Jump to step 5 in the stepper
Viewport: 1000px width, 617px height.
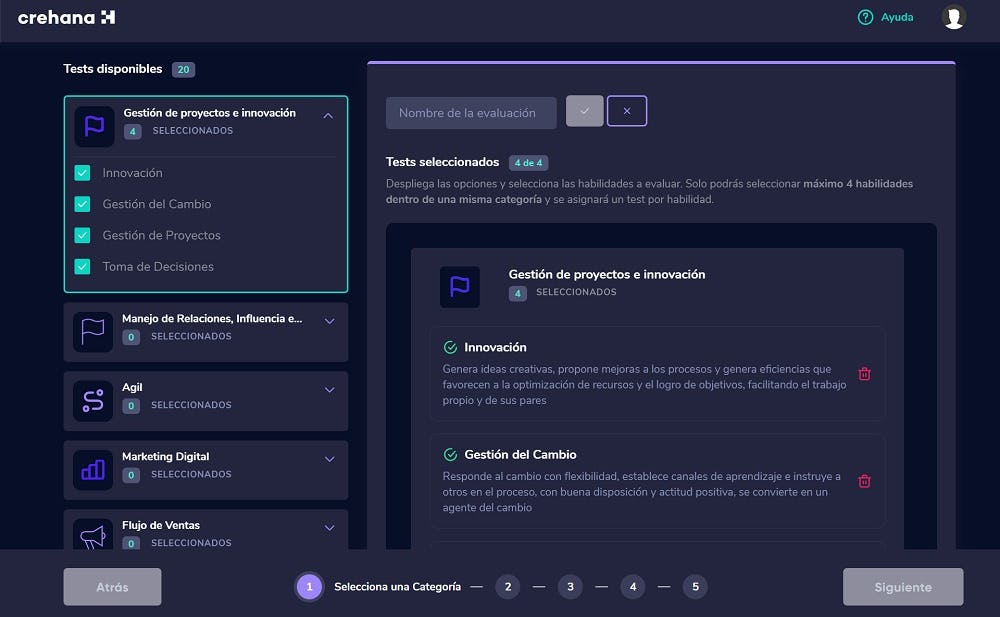[695, 587]
